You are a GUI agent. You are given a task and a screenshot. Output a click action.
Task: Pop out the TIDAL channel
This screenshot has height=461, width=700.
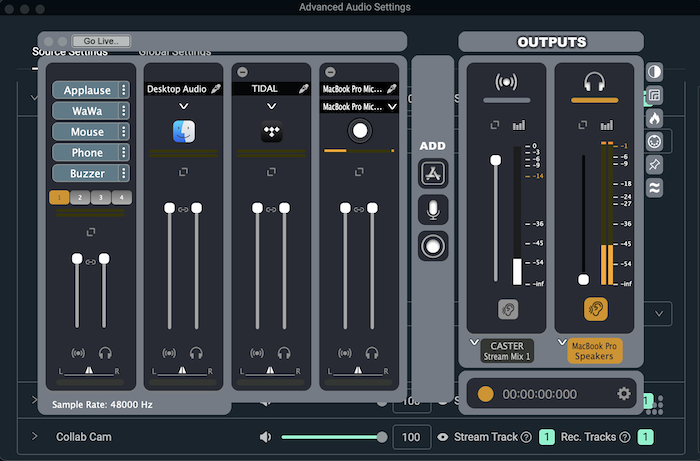click(271, 172)
